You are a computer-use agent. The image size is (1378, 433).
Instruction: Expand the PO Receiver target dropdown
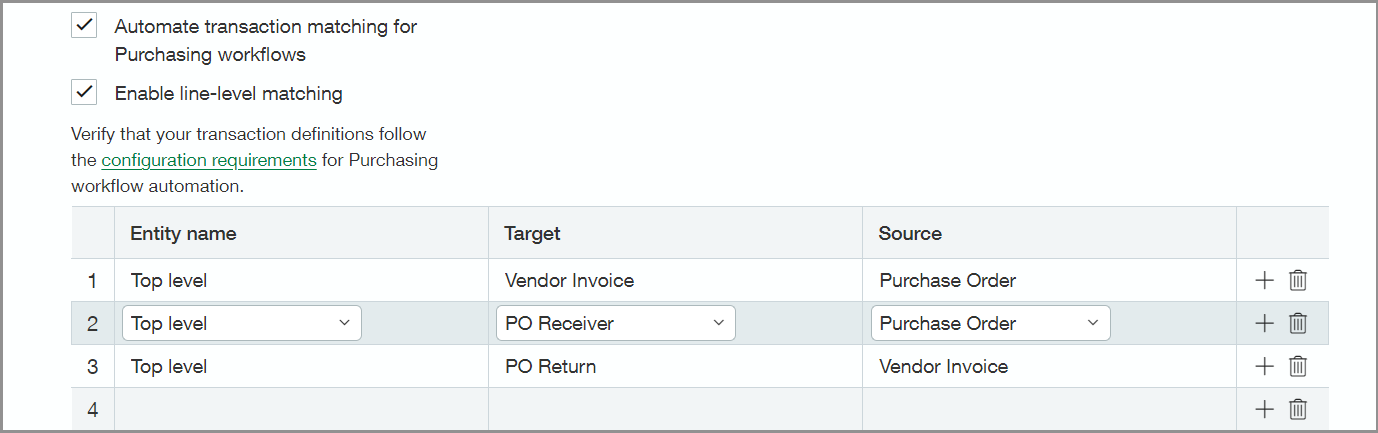[x=615, y=323]
